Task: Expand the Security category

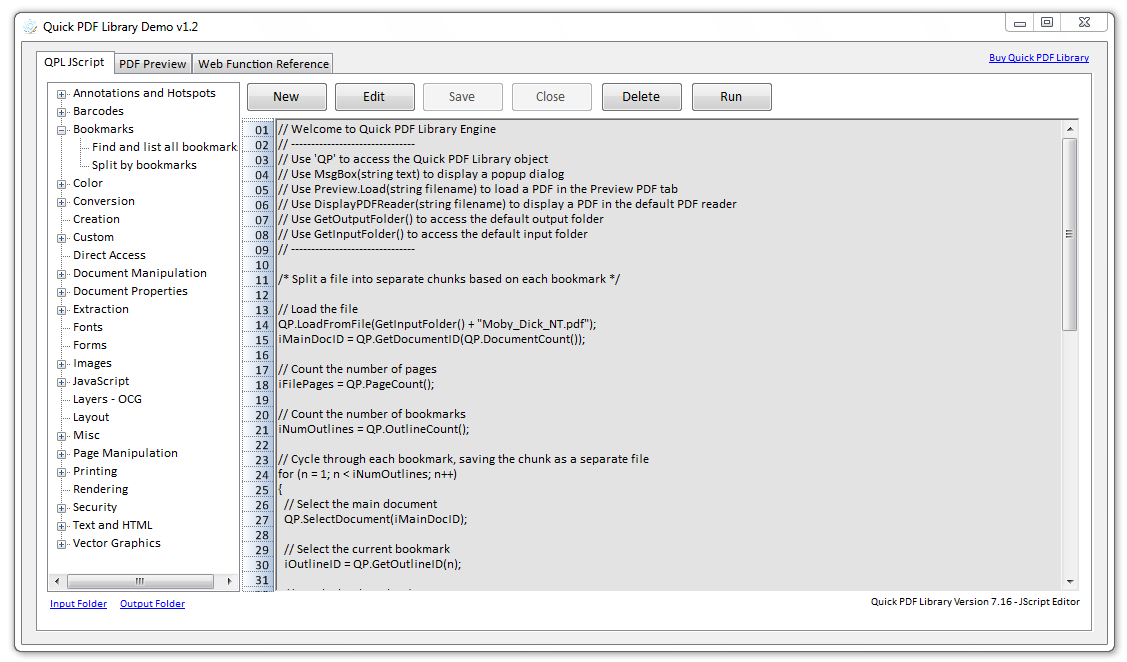Action: (62, 508)
